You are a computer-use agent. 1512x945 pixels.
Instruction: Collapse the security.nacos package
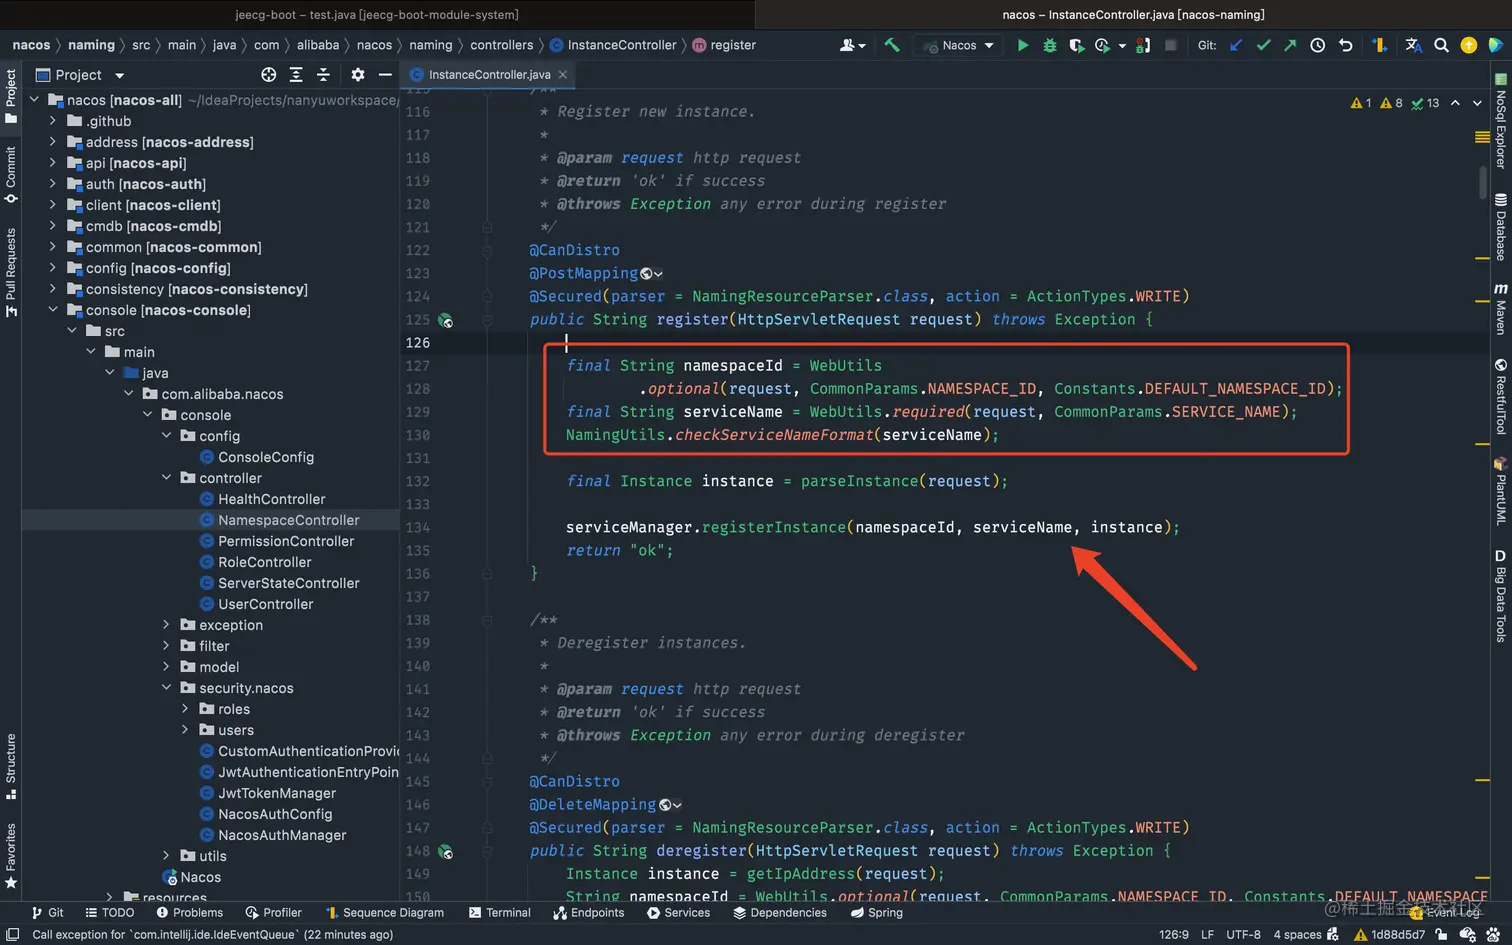(167, 688)
